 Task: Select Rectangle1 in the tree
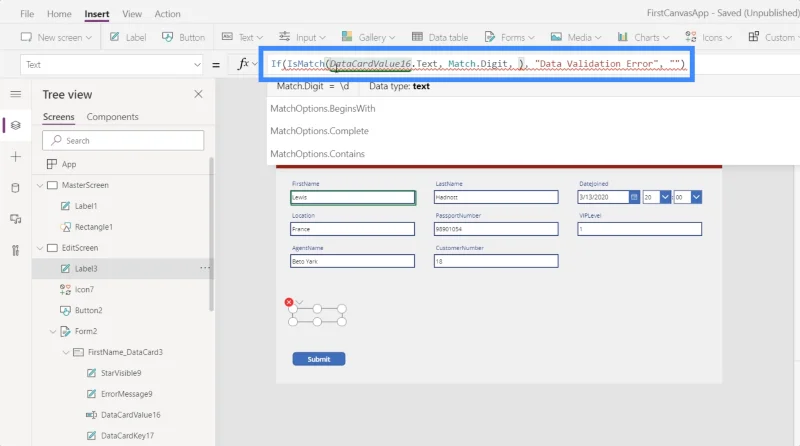(93, 227)
